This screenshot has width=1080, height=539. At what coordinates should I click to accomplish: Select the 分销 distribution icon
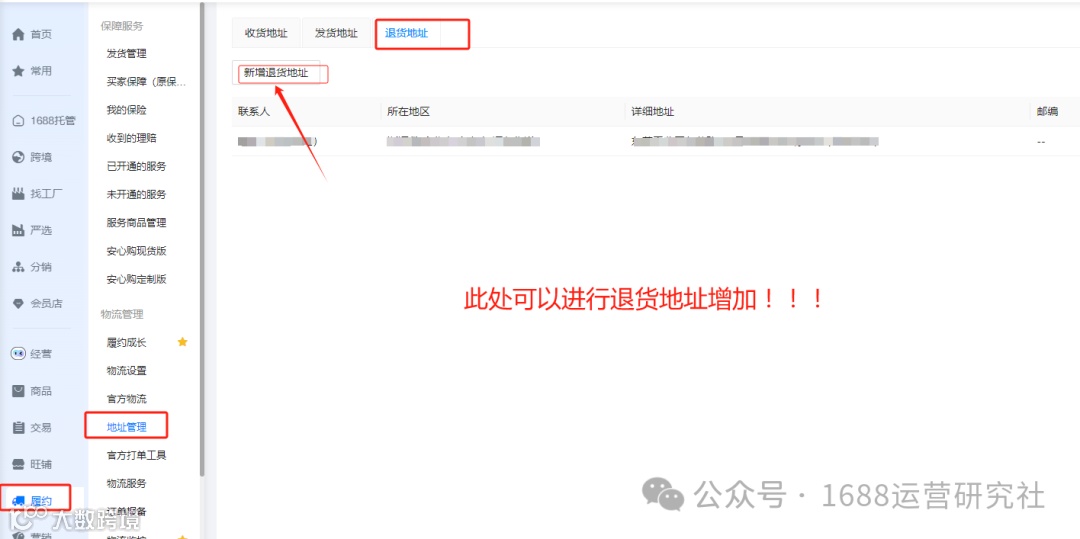tap(19, 267)
